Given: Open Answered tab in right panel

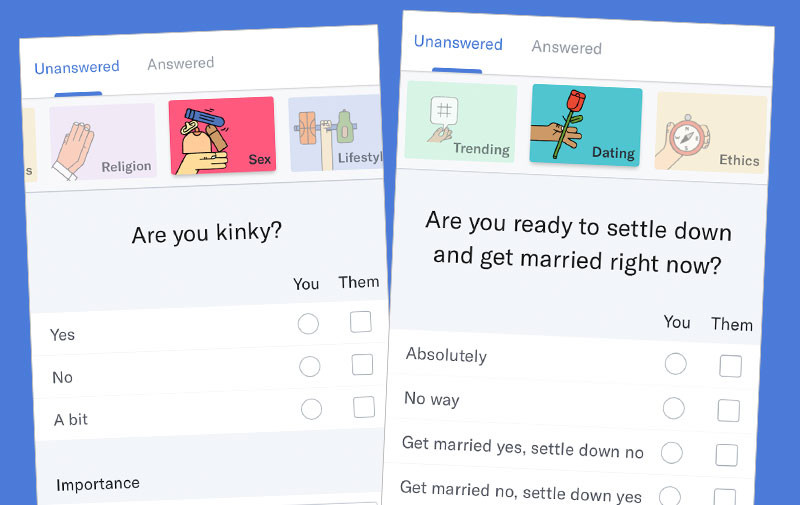Looking at the screenshot, I should [566, 47].
